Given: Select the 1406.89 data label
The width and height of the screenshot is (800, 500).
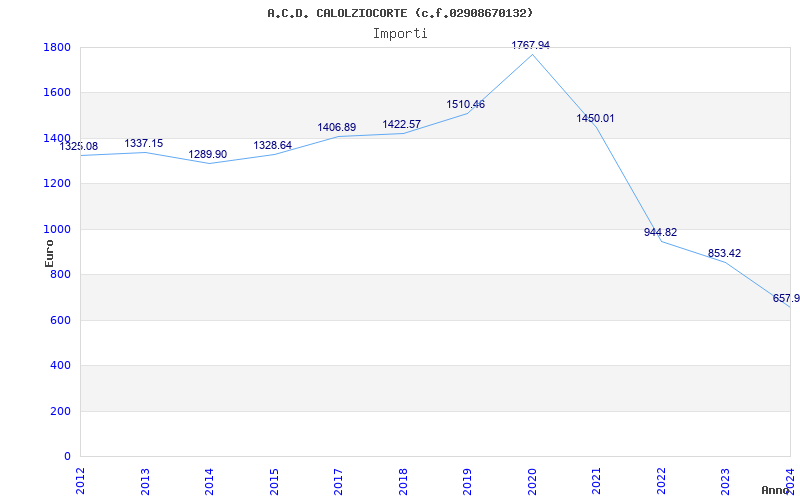Looking at the screenshot, I should click(x=337, y=128).
